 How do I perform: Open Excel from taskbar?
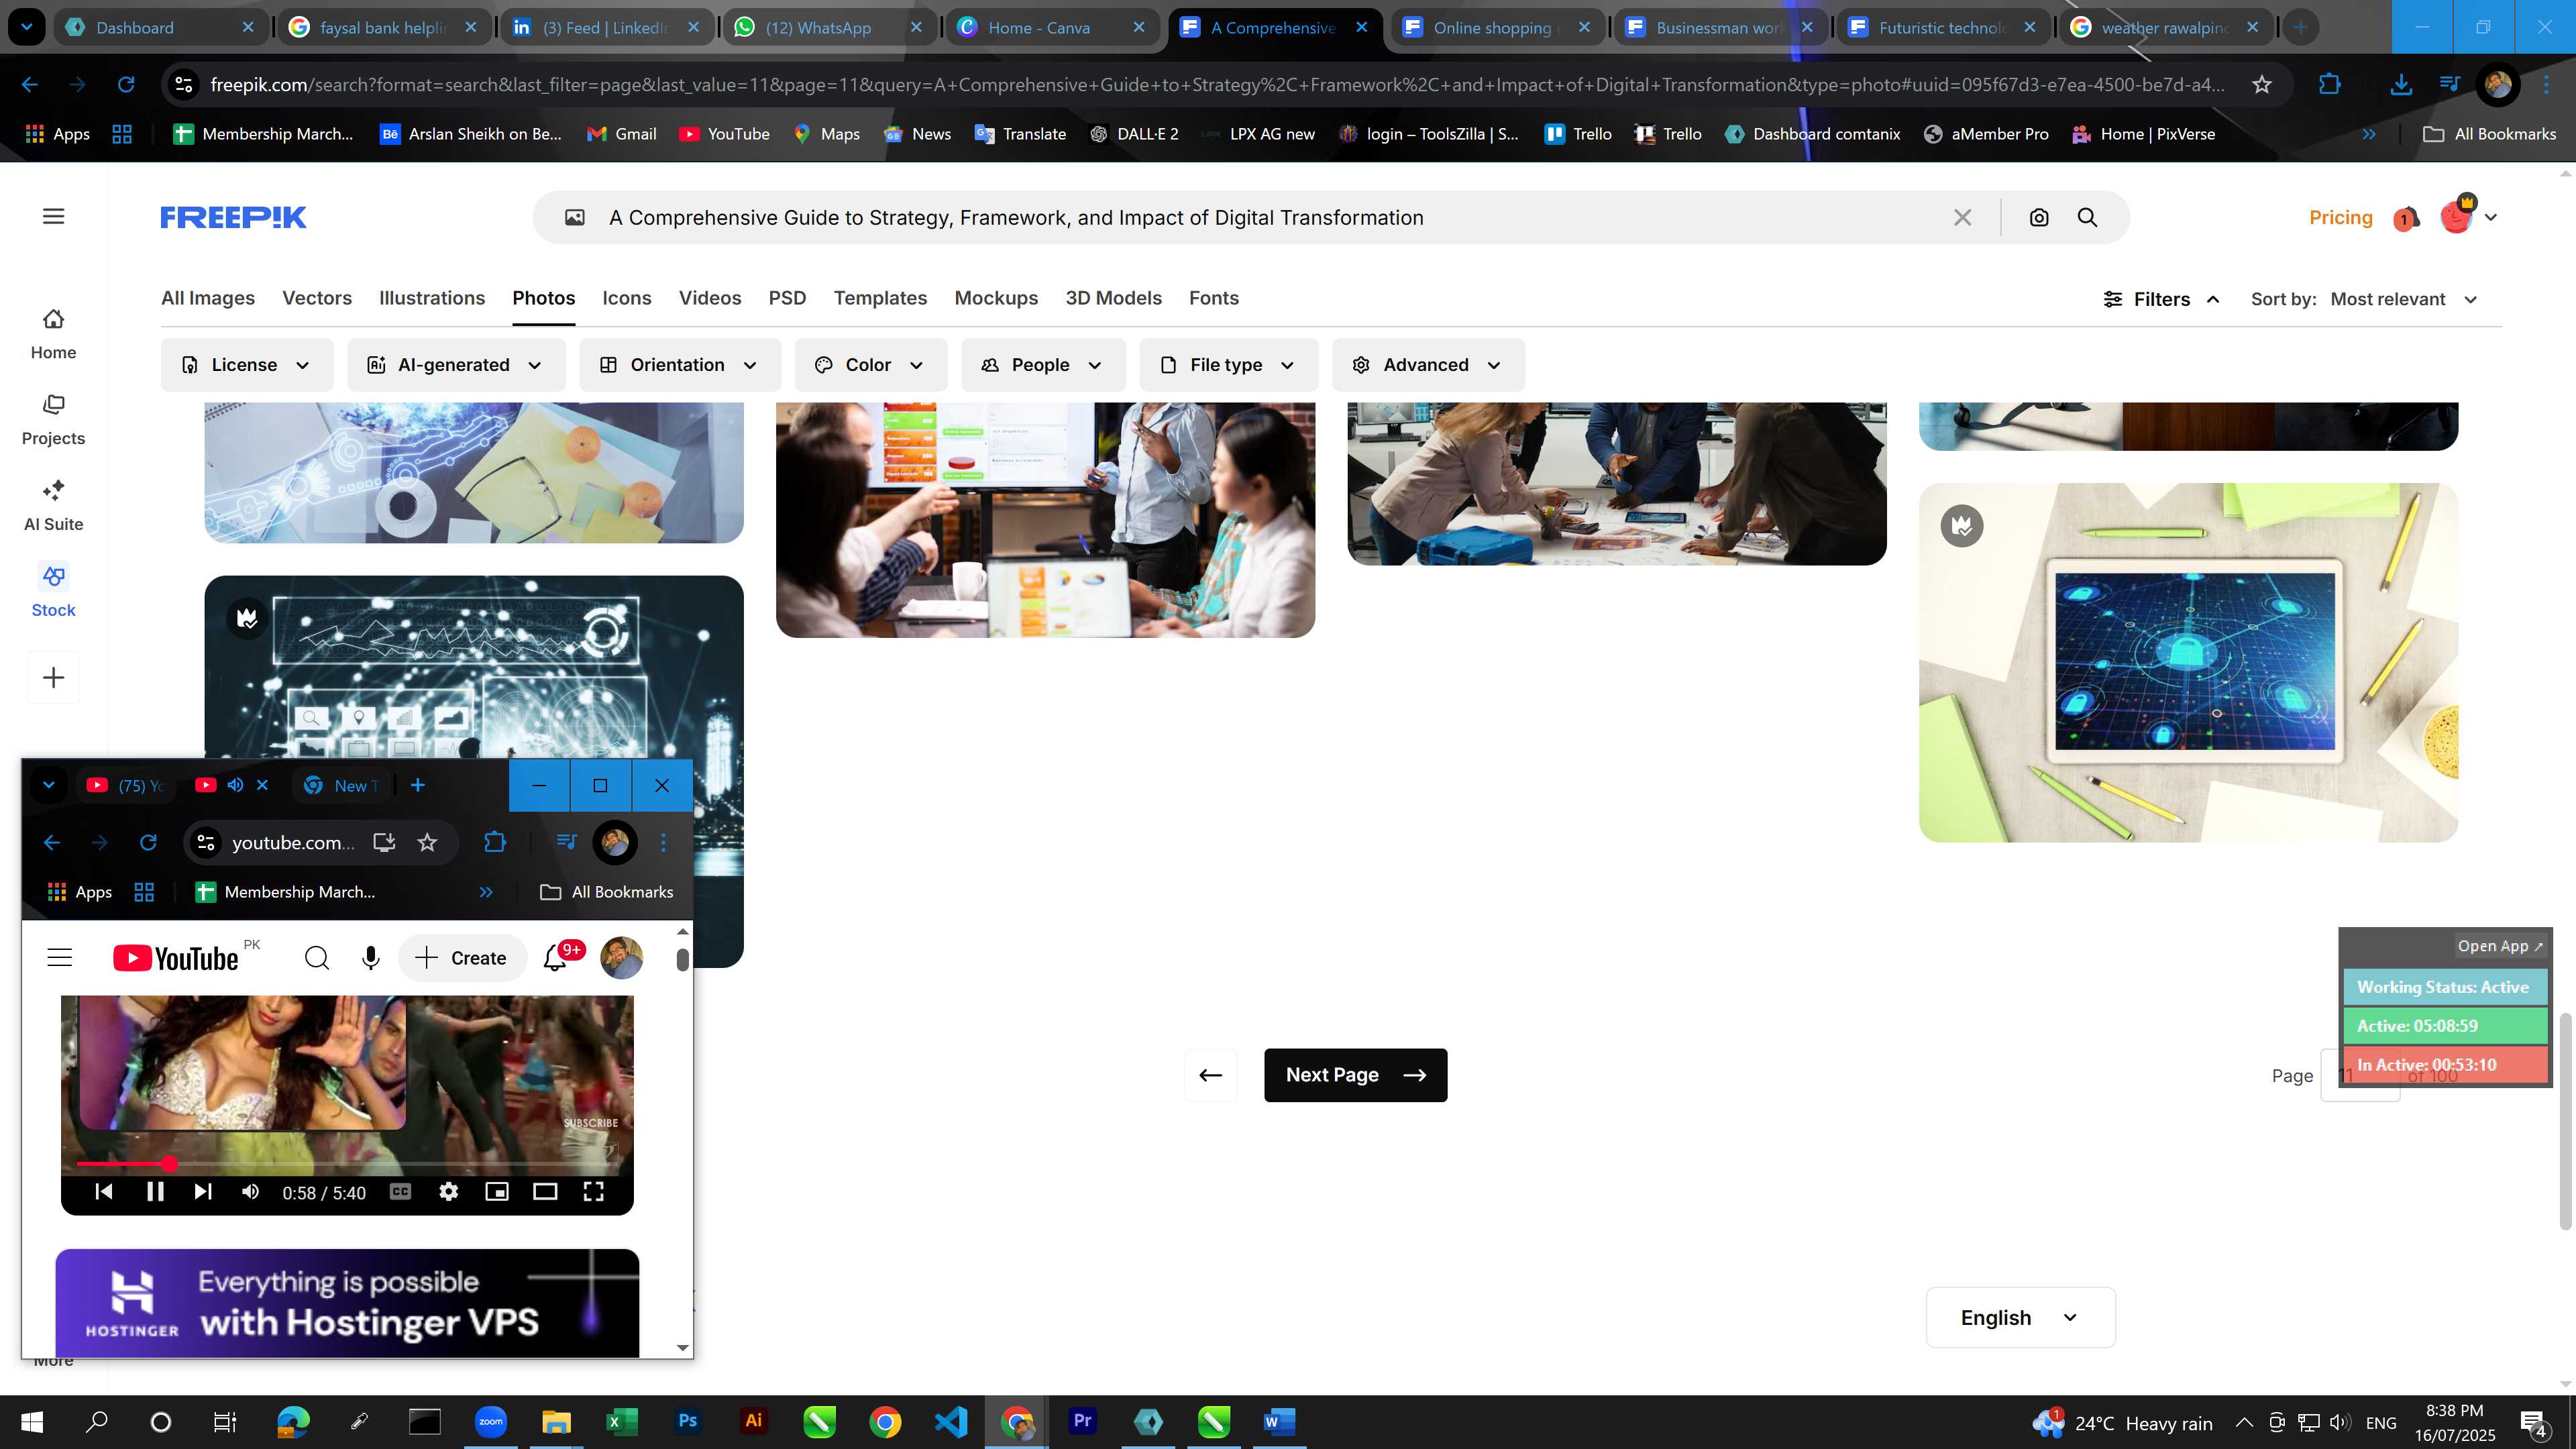pyautogui.click(x=621, y=1421)
